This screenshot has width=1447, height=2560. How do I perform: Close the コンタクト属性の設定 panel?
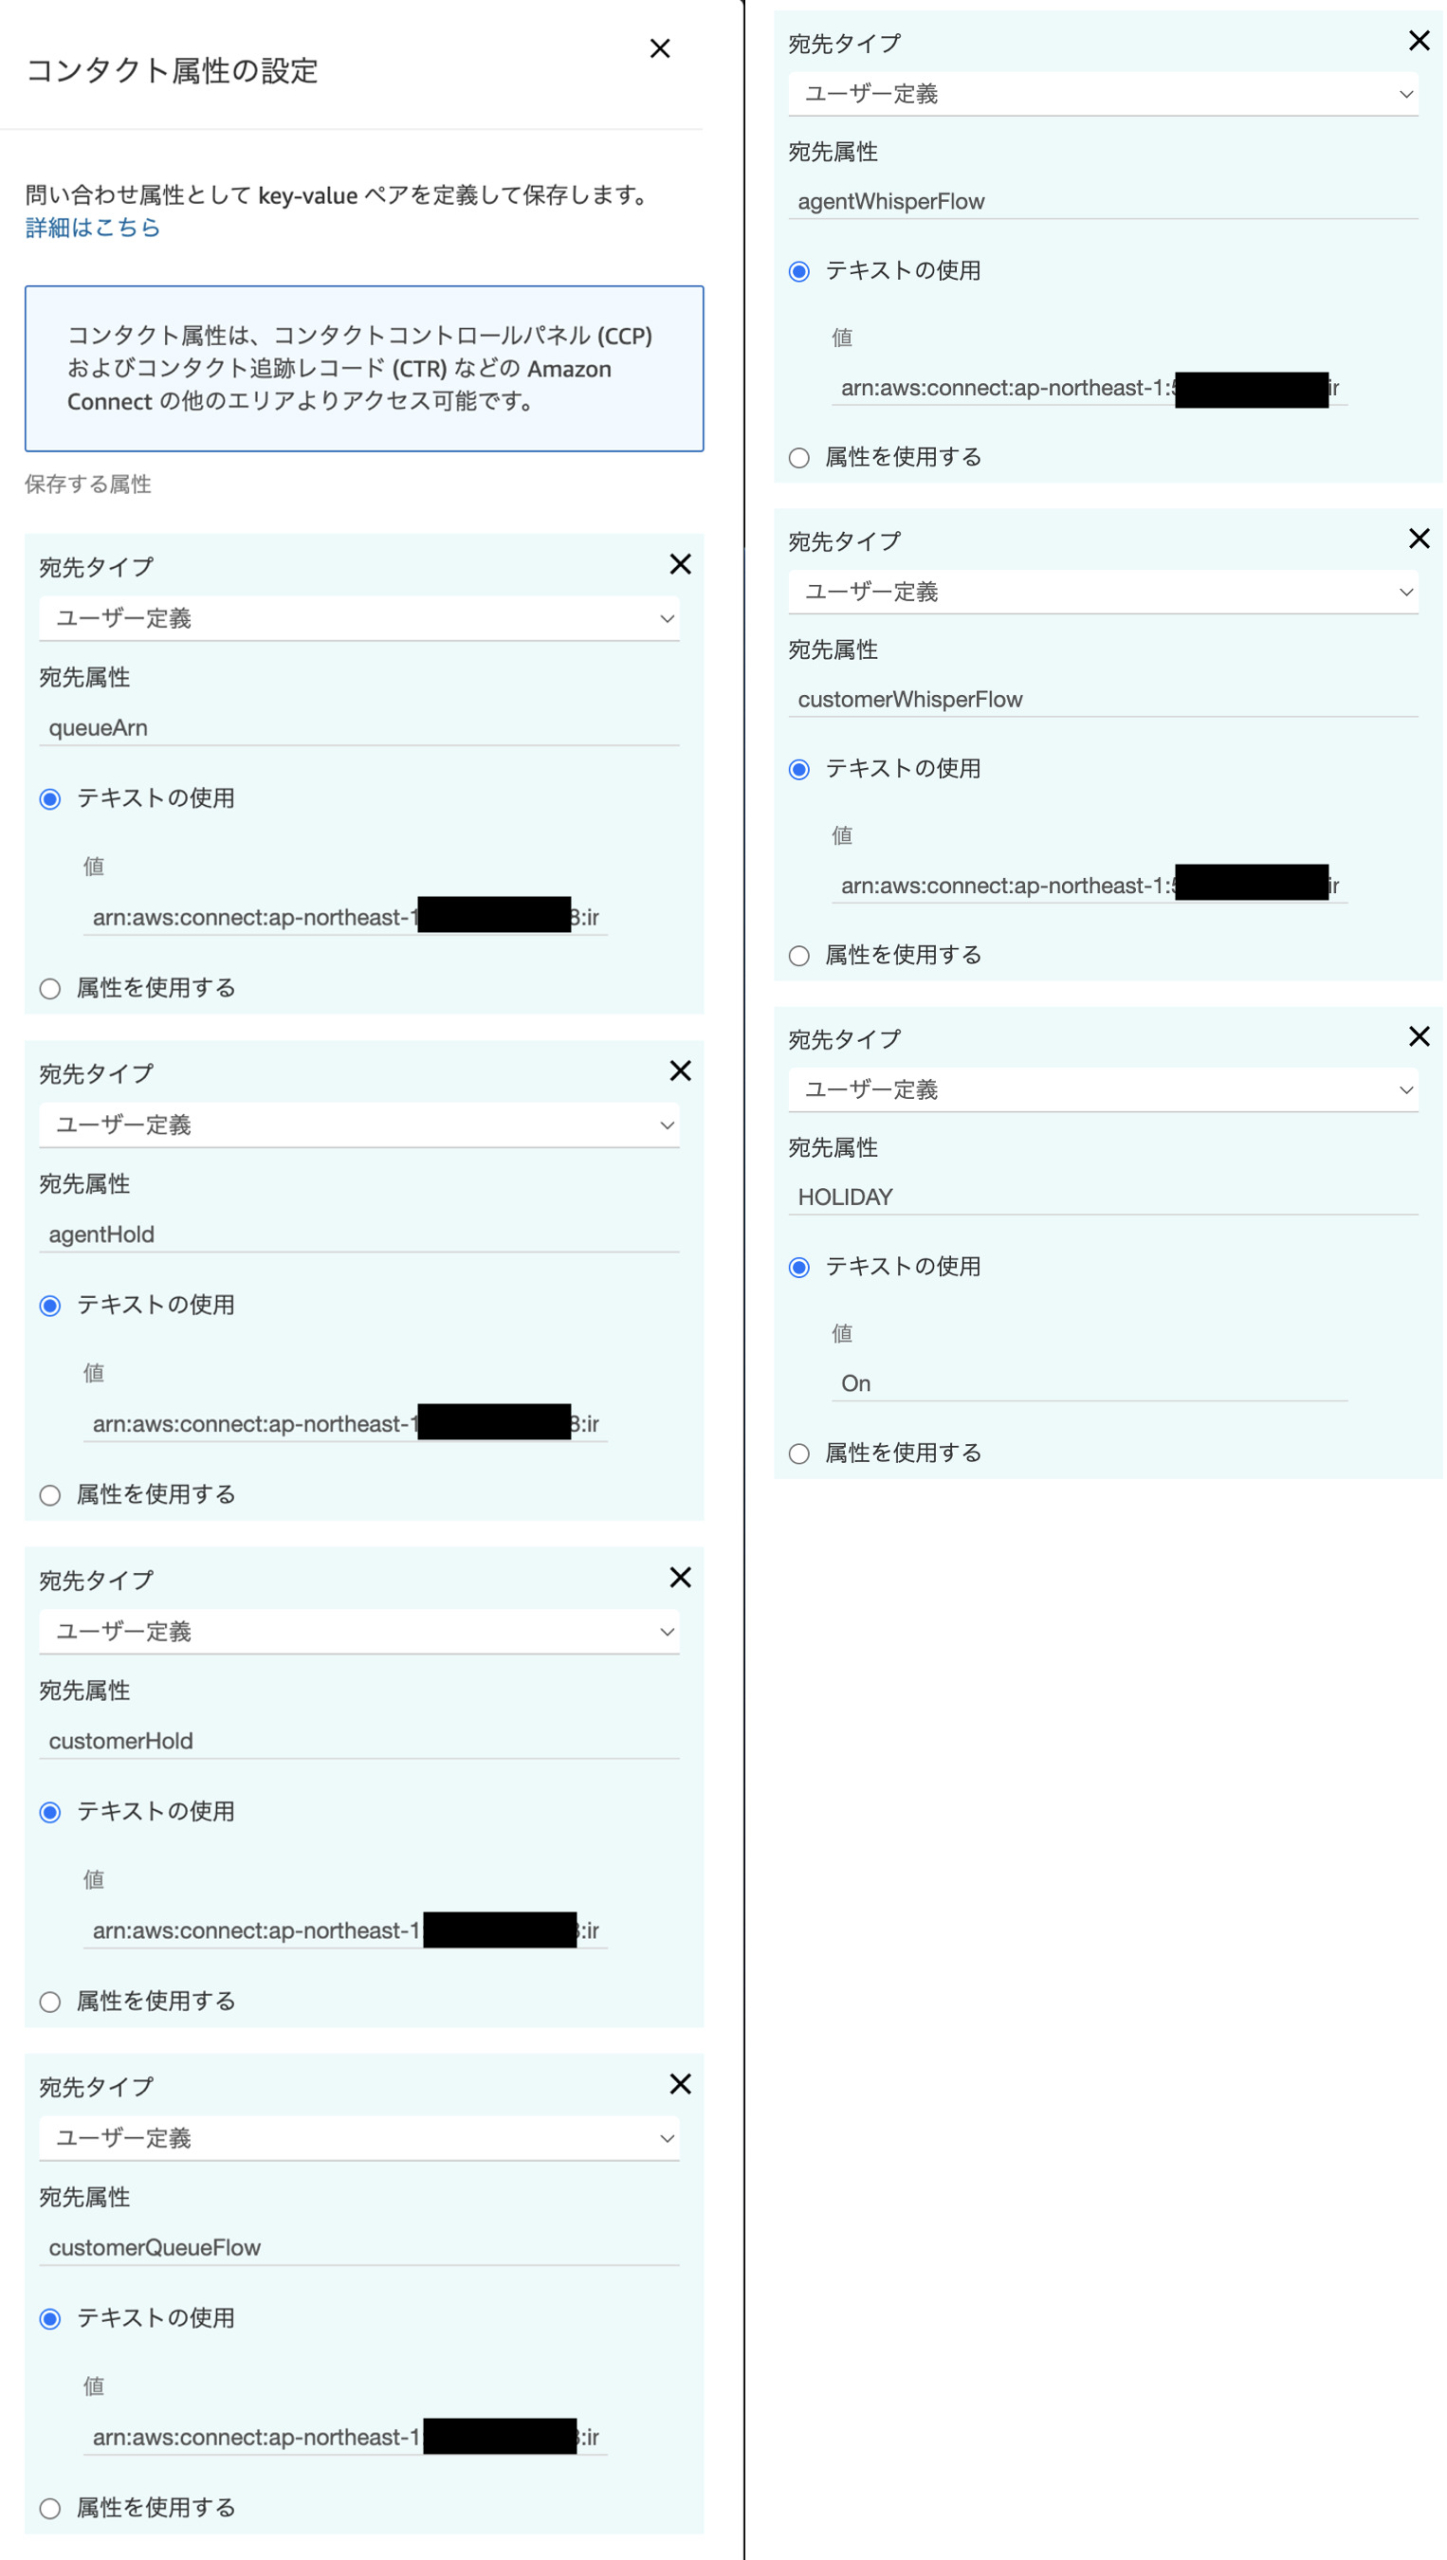(x=659, y=49)
